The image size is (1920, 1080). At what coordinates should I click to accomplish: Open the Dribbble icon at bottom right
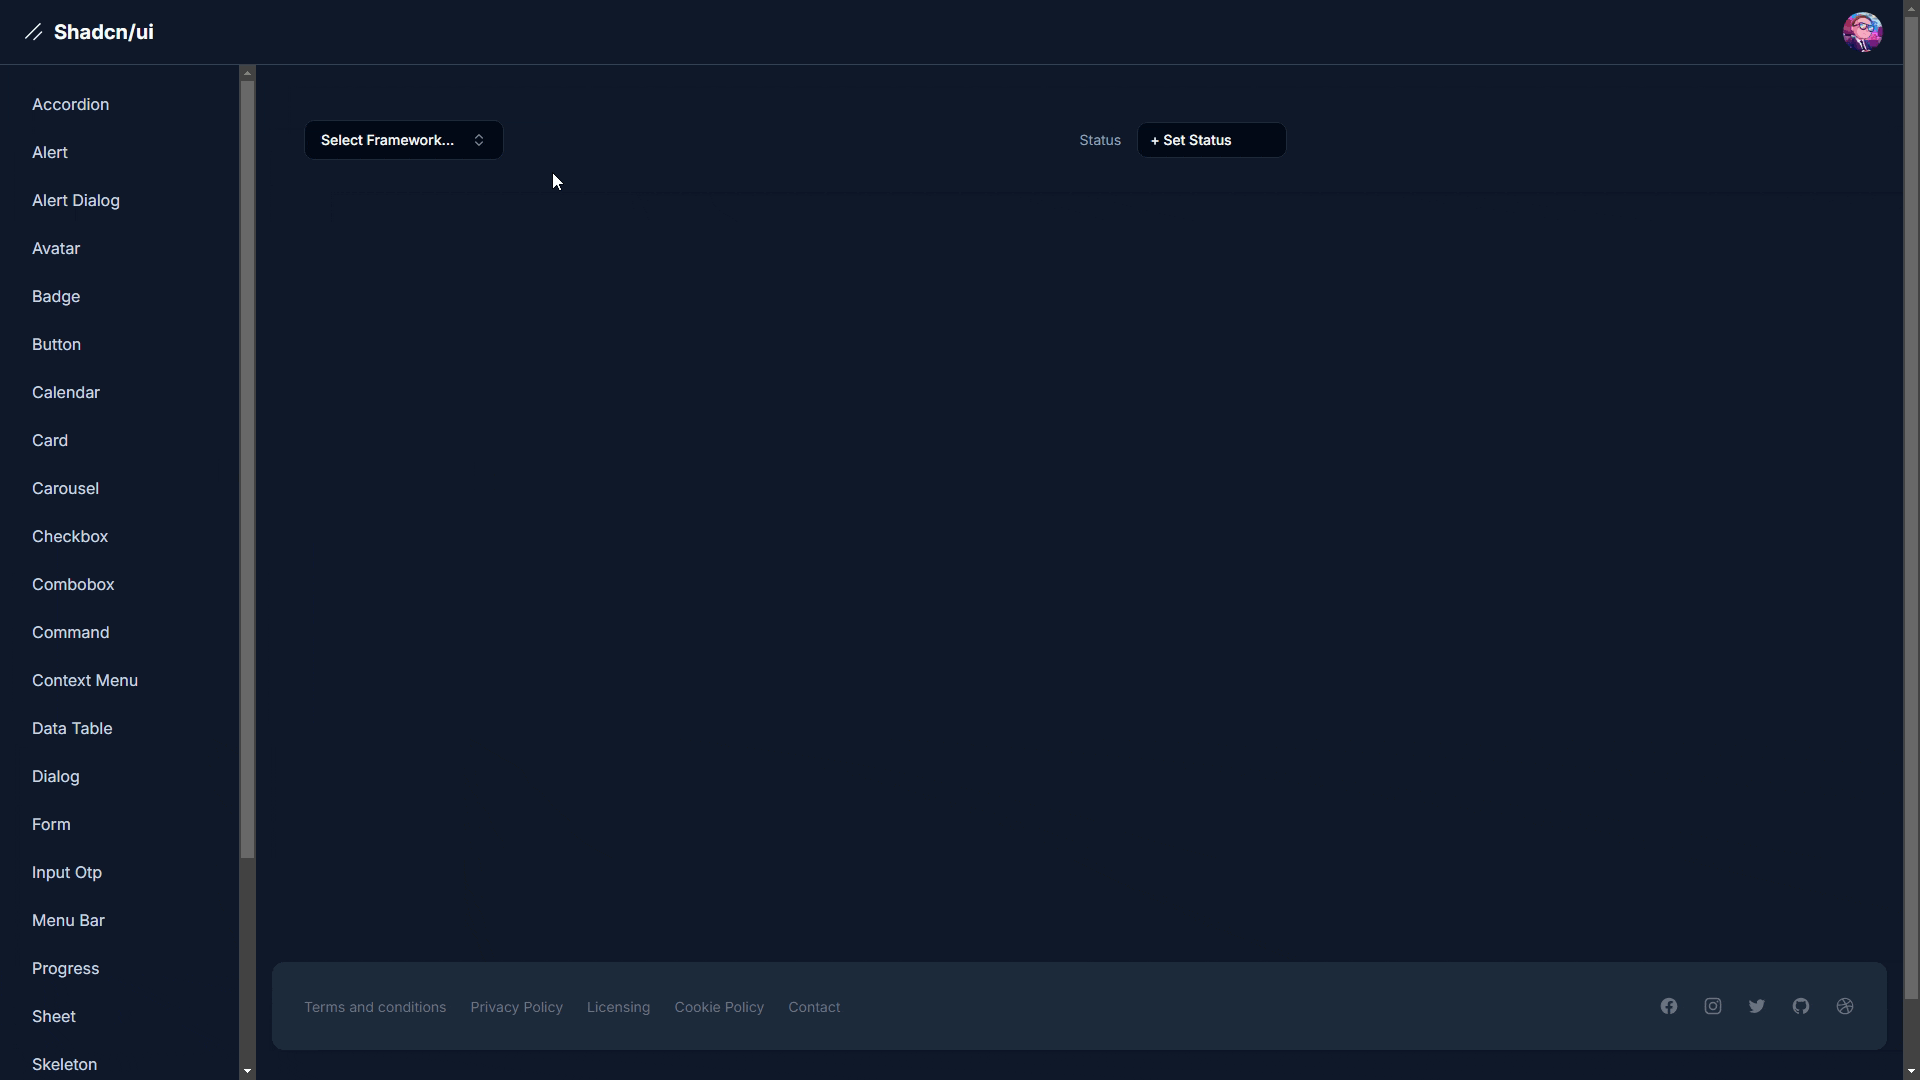tap(1843, 1006)
